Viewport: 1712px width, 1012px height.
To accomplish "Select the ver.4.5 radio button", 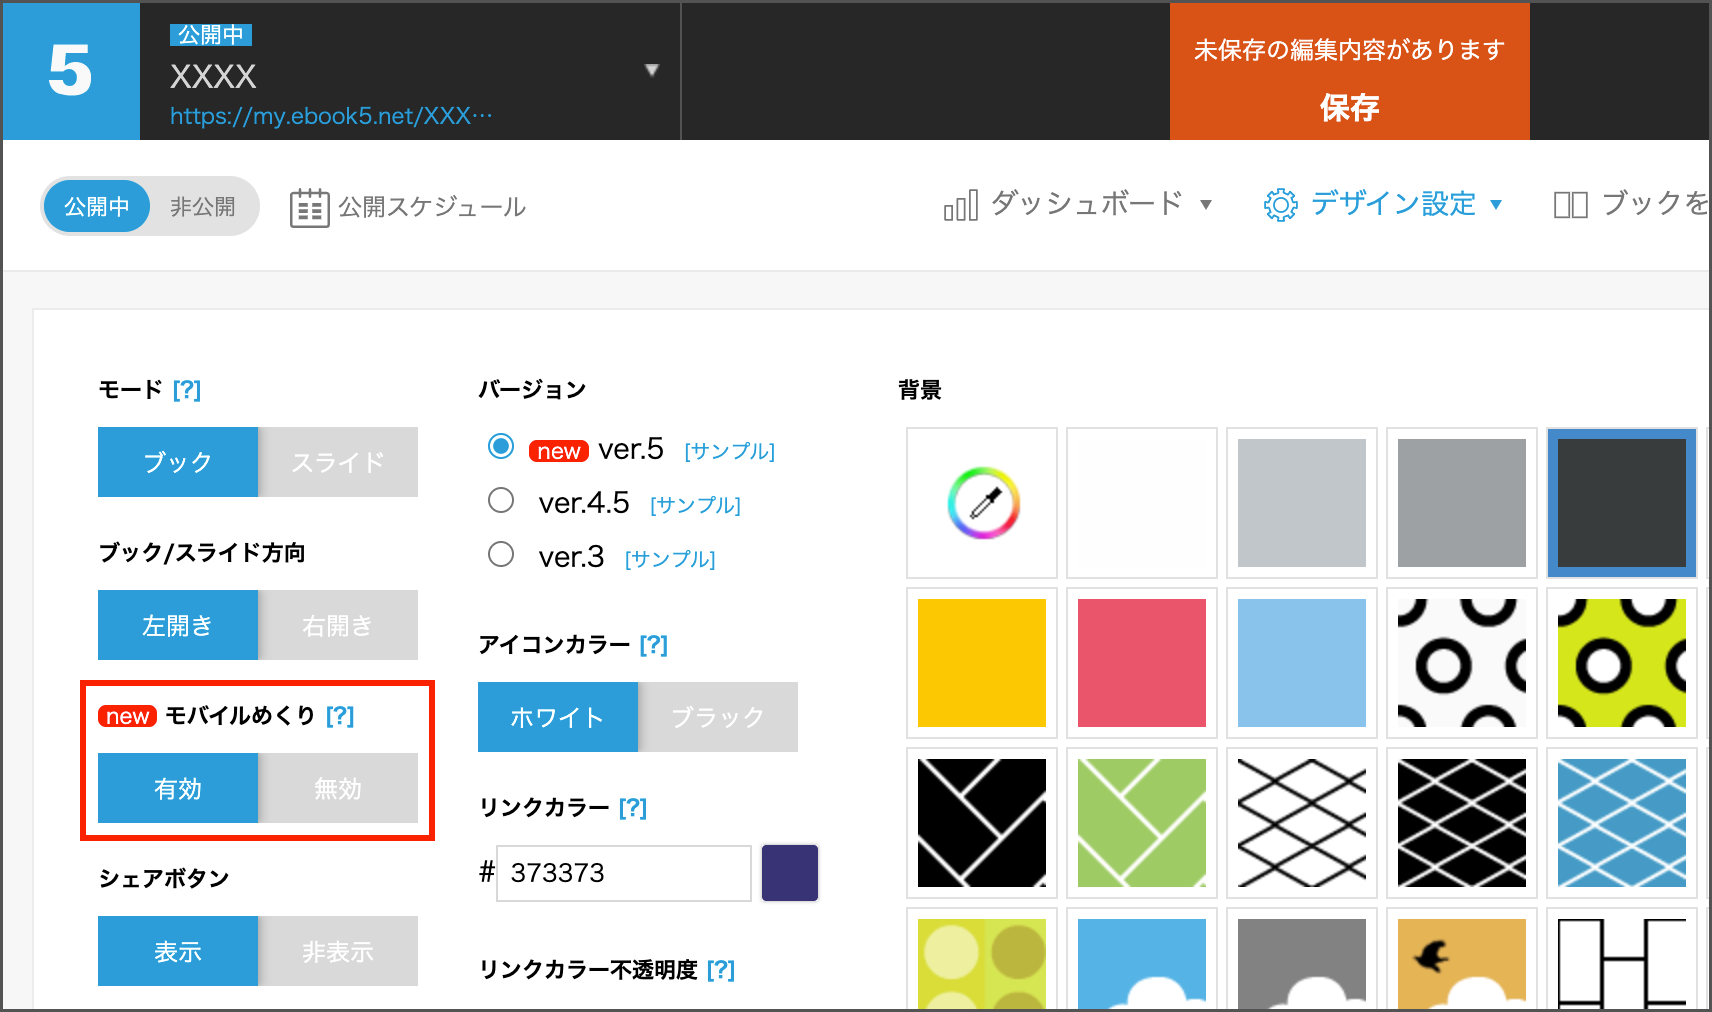I will 501,500.
